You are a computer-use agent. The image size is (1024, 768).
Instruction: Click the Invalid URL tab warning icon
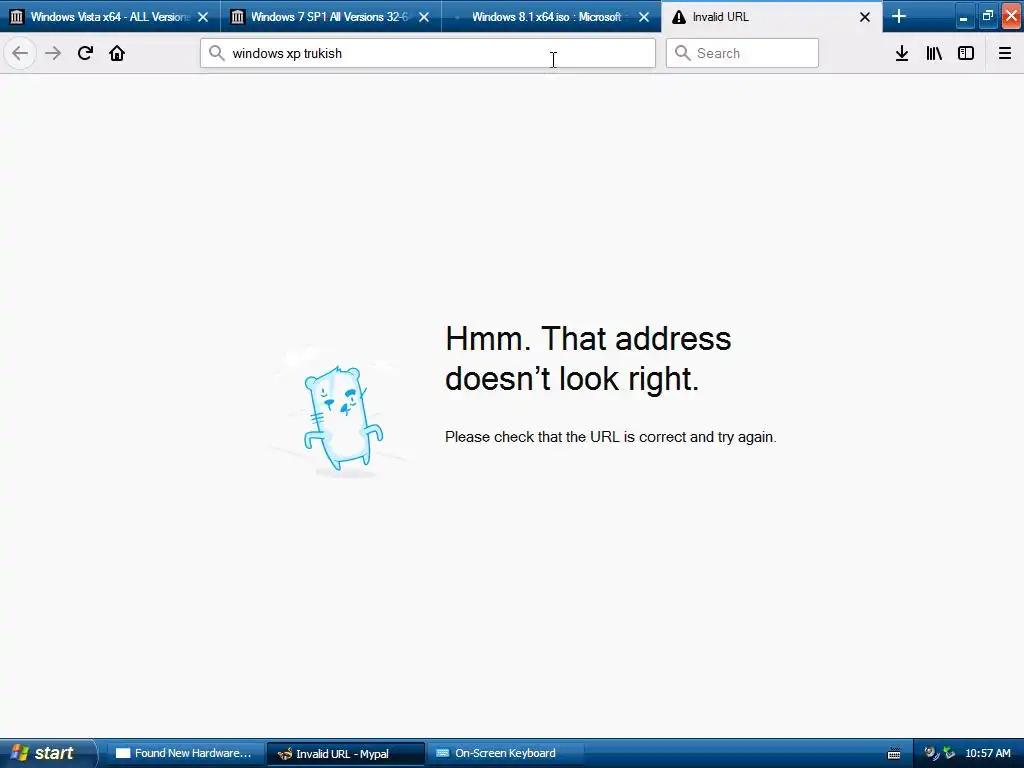[679, 17]
